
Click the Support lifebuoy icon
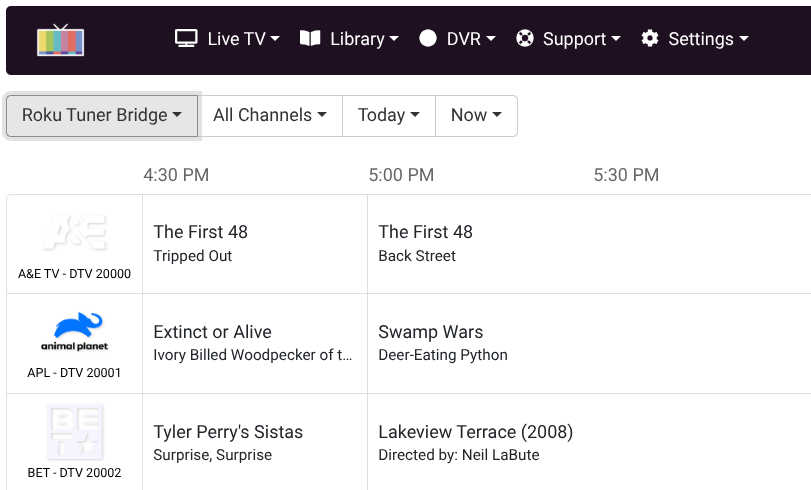pyautogui.click(x=525, y=39)
